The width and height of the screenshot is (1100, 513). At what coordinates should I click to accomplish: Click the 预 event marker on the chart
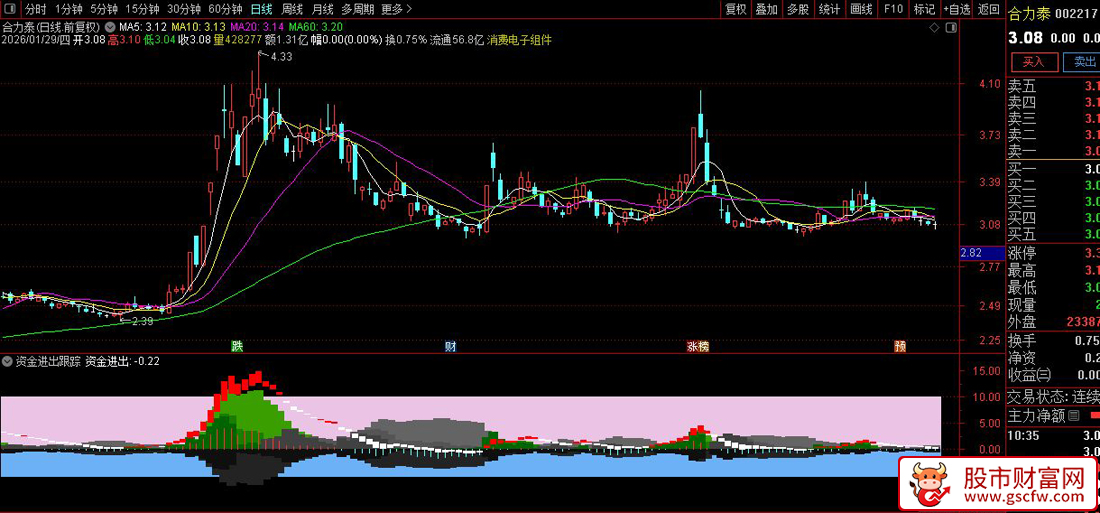click(x=900, y=346)
